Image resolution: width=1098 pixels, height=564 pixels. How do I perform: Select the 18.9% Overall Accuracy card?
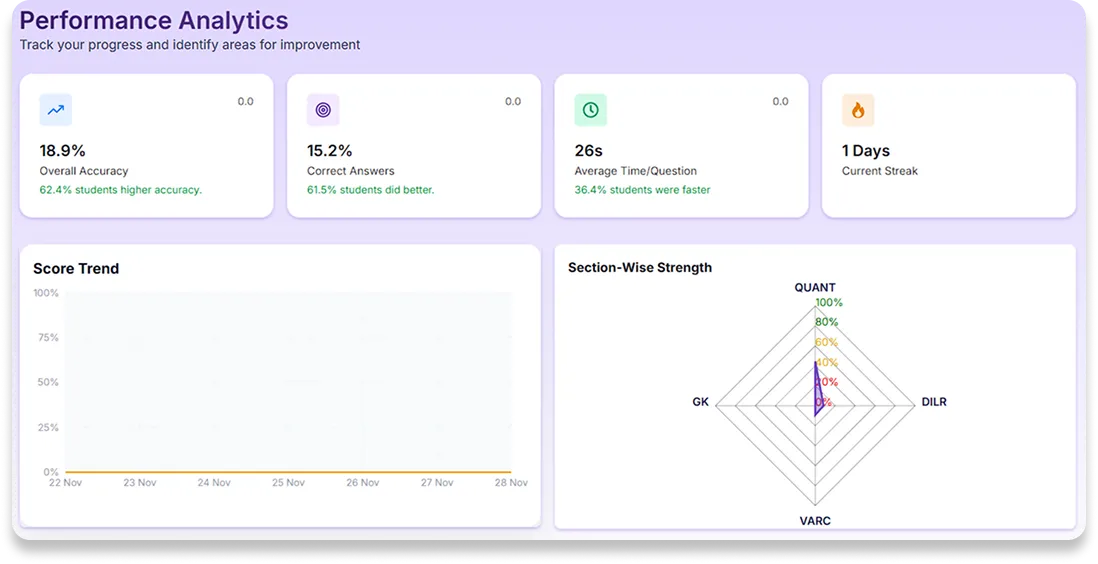click(146, 146)
